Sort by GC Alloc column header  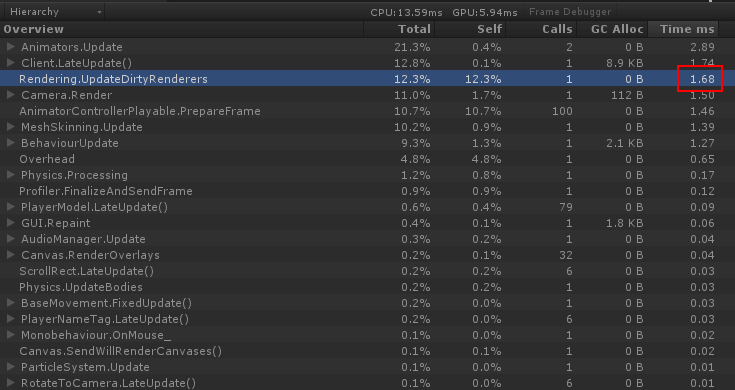tap(613, 29)
